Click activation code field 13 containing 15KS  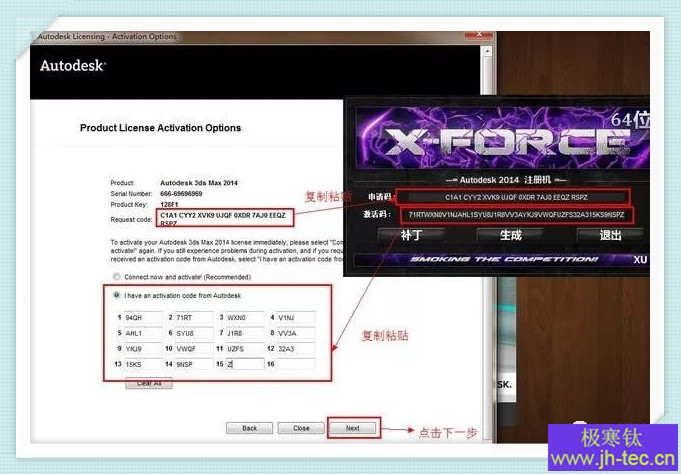(143, 364)
